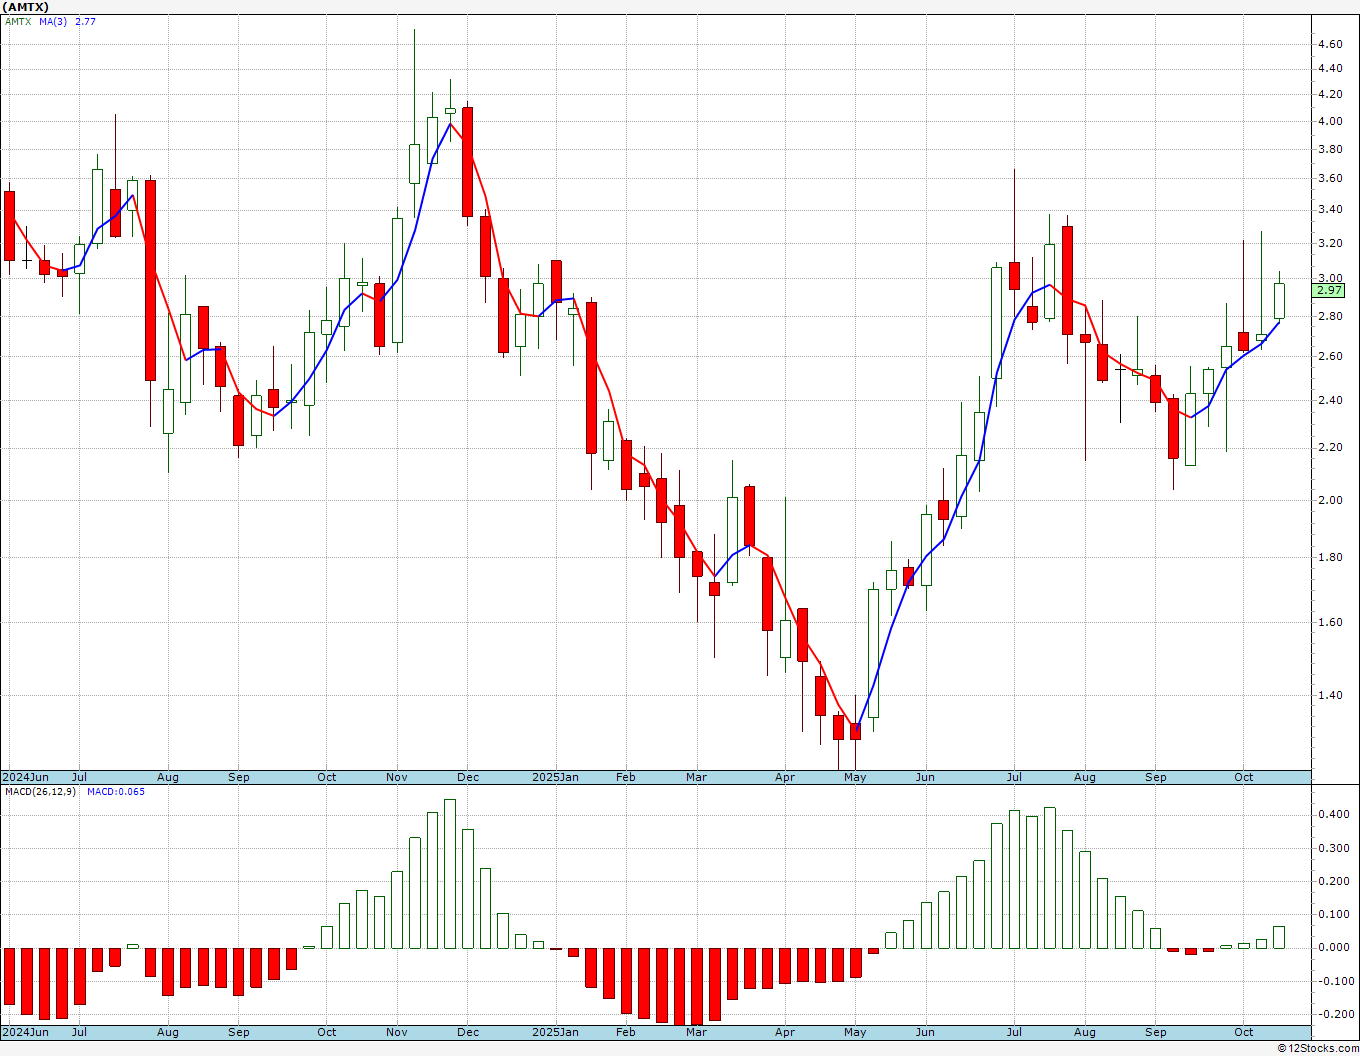
Task: Click Dec on the price chart time axis
Action: coord(468,777)
